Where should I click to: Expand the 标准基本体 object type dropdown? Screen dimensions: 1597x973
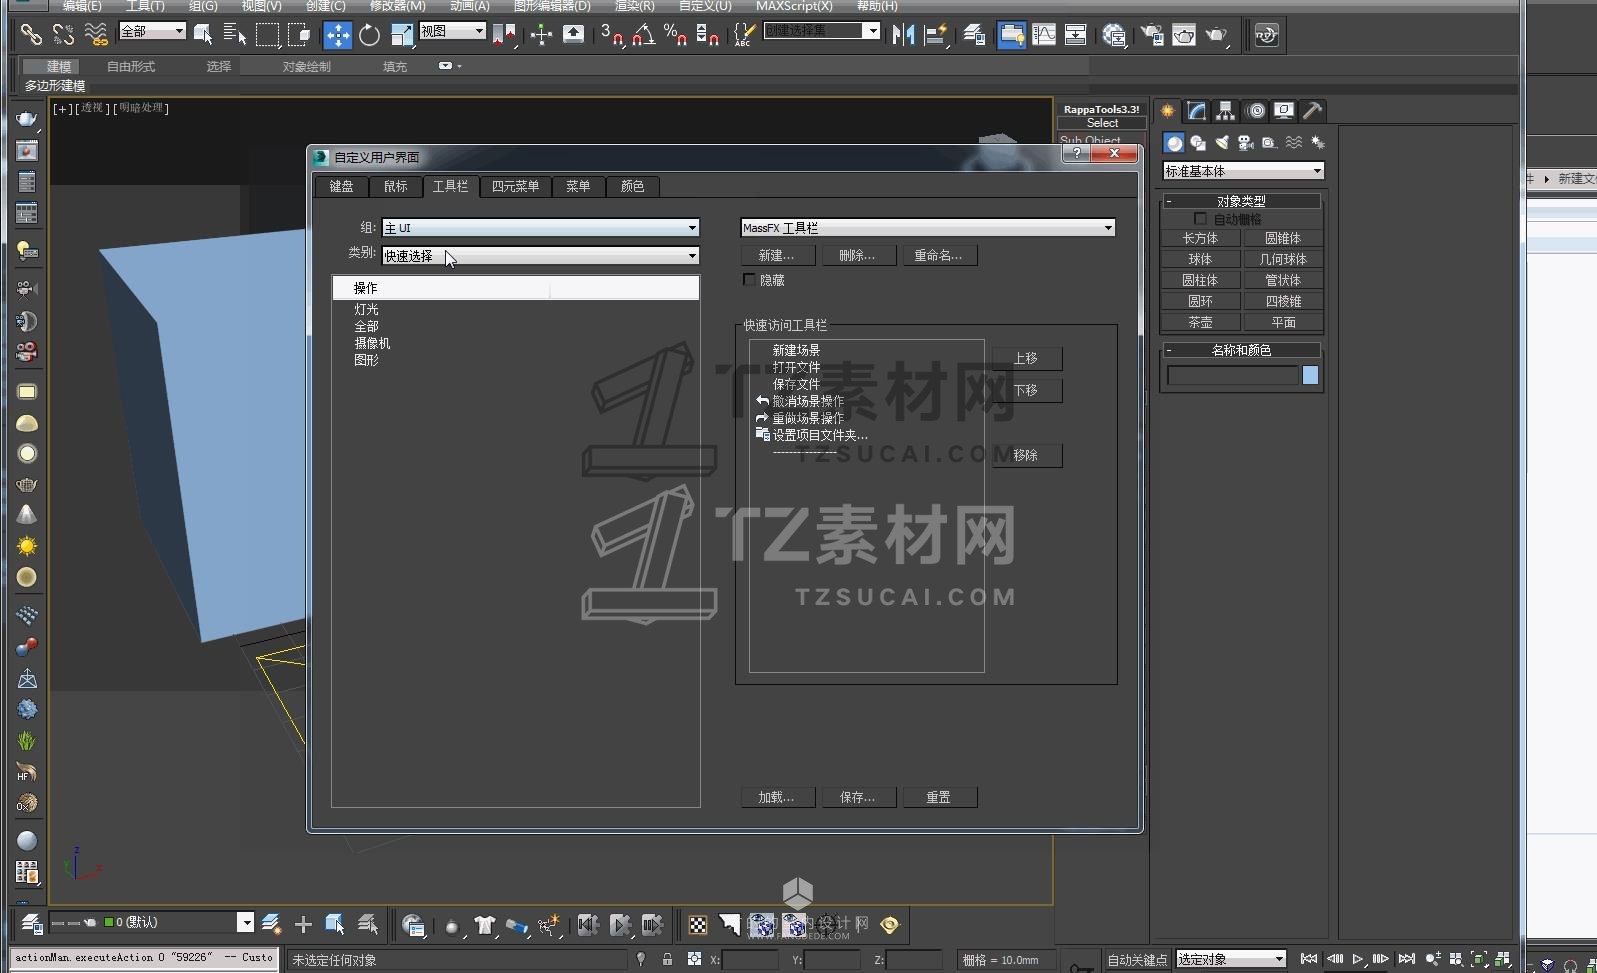tap(1316, 171)
